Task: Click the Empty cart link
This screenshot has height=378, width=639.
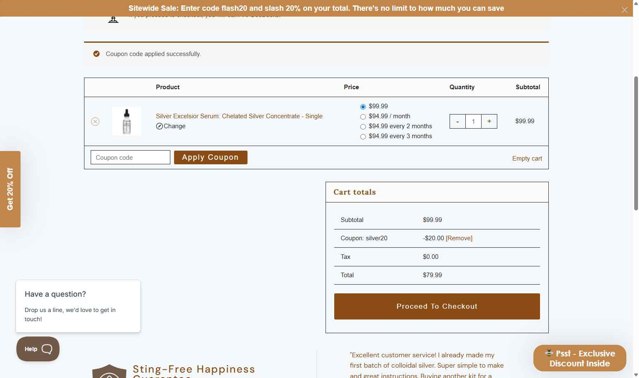Action: point(527,158)
